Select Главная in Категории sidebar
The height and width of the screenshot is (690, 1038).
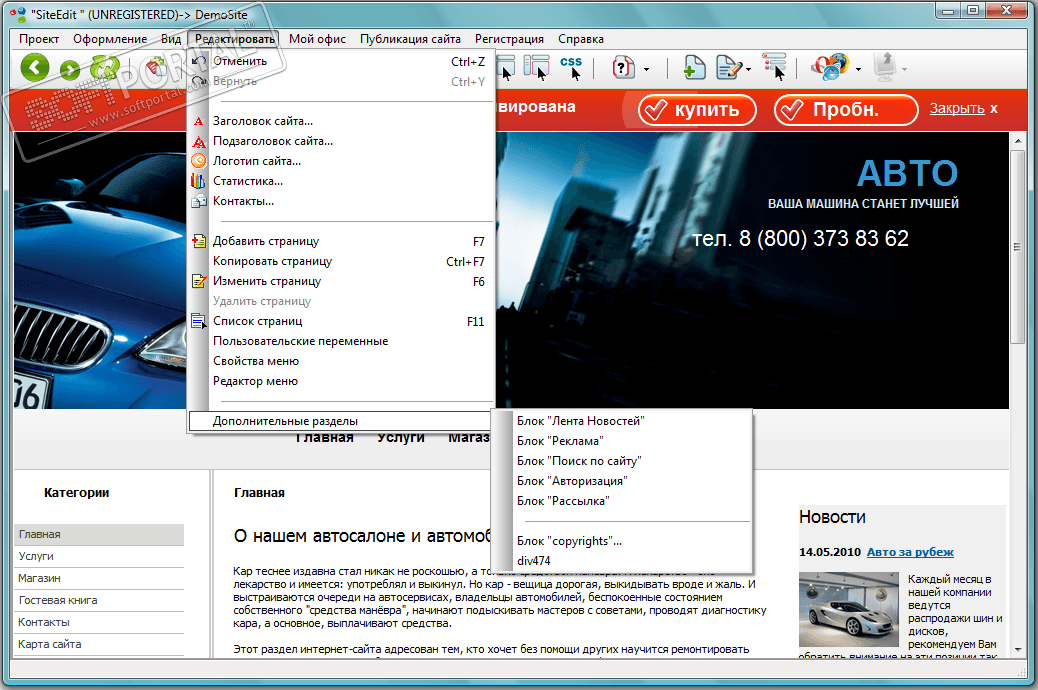(x=99, y=534)
